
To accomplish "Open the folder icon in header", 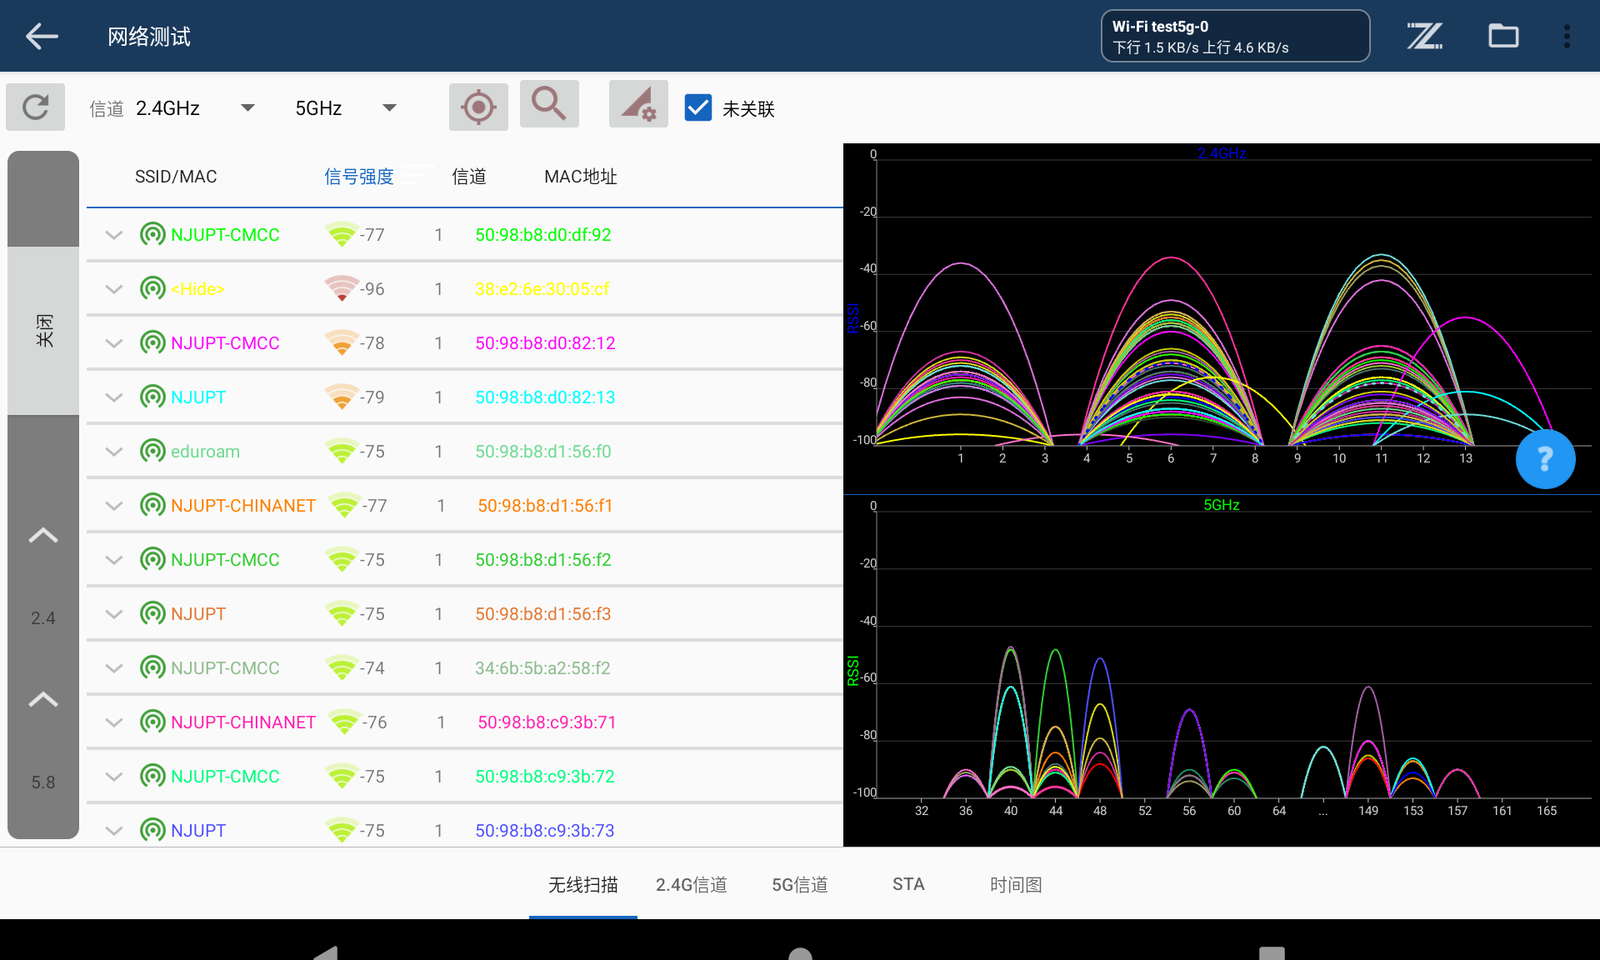I will click(x=1503, y=37).
